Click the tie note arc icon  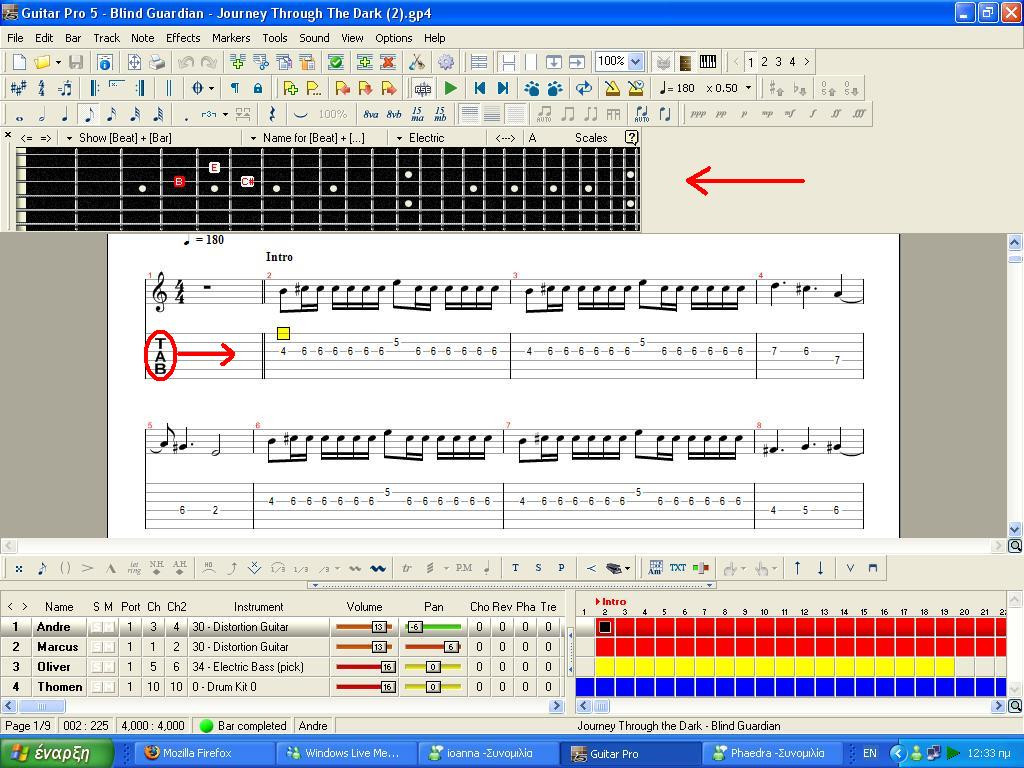pyautogui.click(x=300, y=115)
